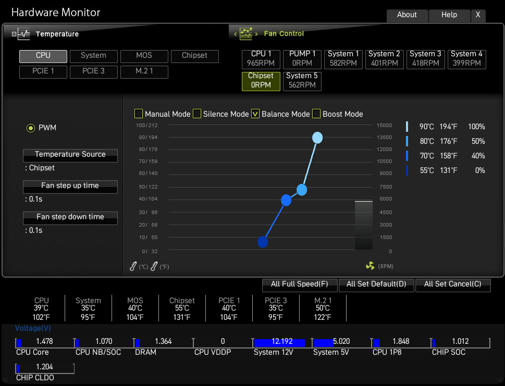Select the Chipset fan at 0RPM

click(261, 81)
